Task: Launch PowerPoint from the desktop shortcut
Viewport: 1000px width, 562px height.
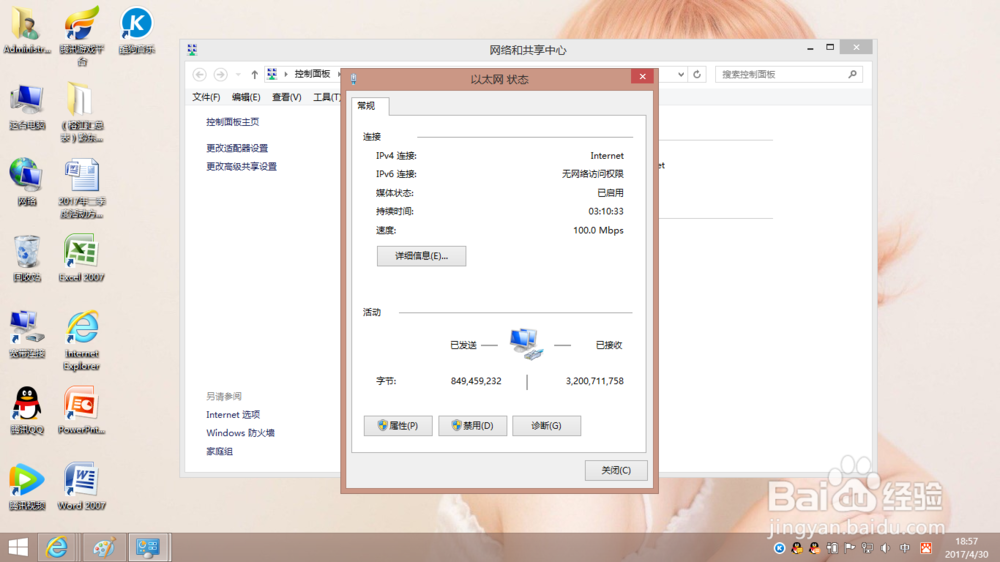Action: (81, 410)
